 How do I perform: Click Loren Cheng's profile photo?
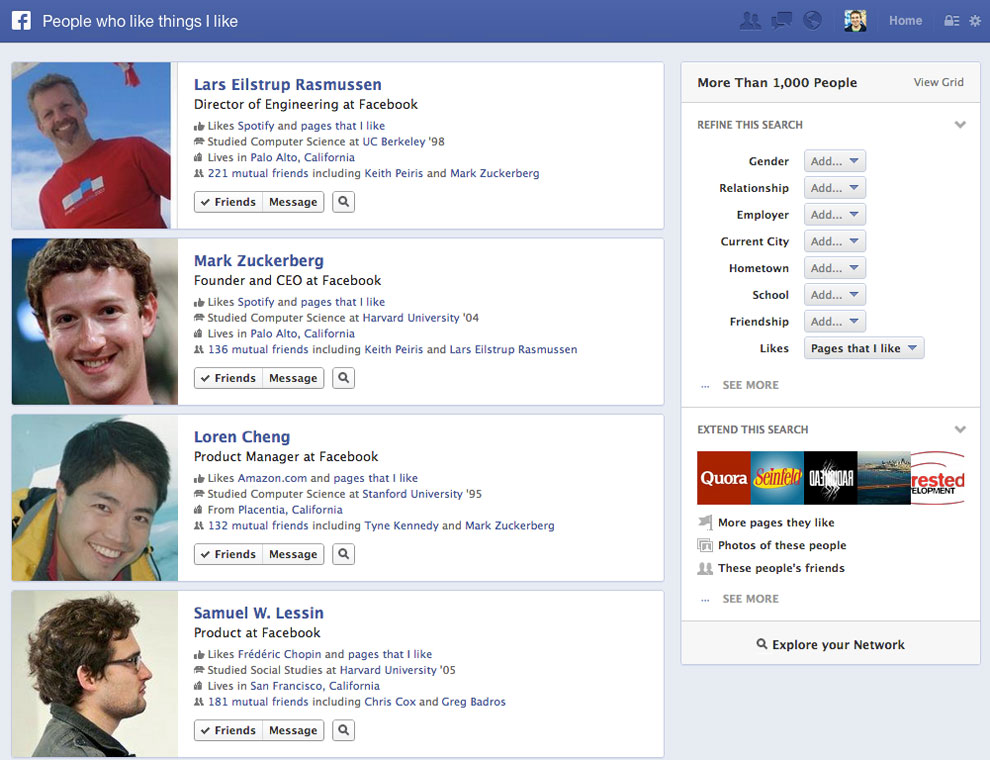coord(95,497)
